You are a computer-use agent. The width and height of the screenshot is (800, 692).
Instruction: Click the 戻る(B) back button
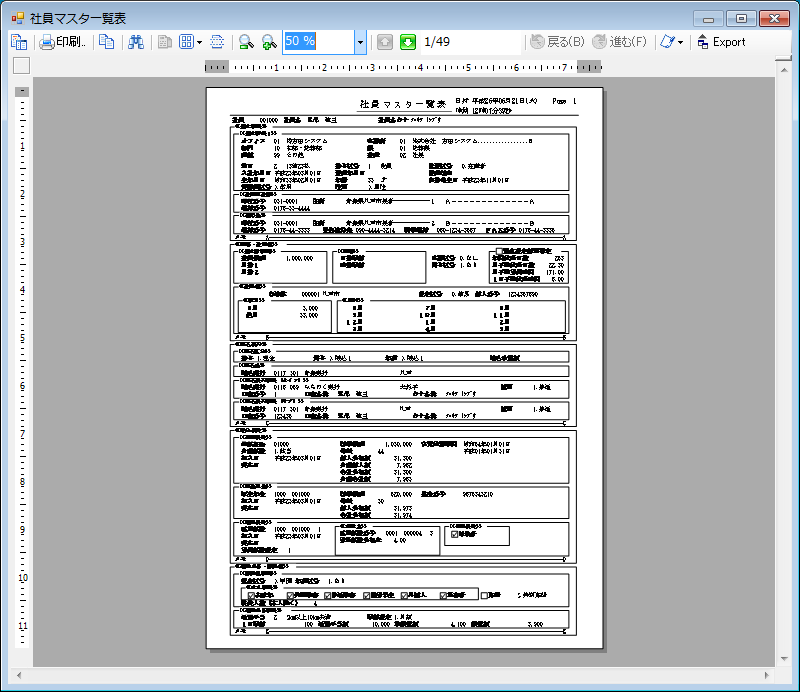pyautogui.click(x=558, y=42)
